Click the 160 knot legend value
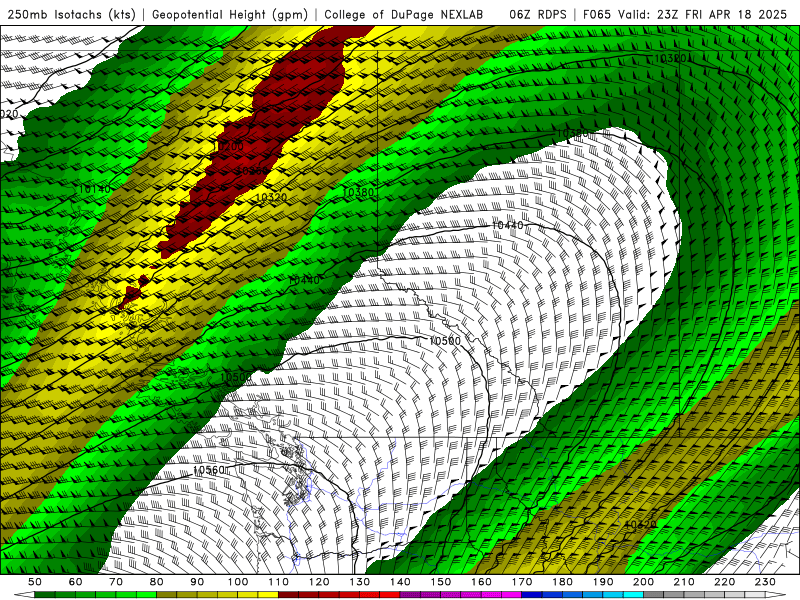 click(x=481, y=582)
